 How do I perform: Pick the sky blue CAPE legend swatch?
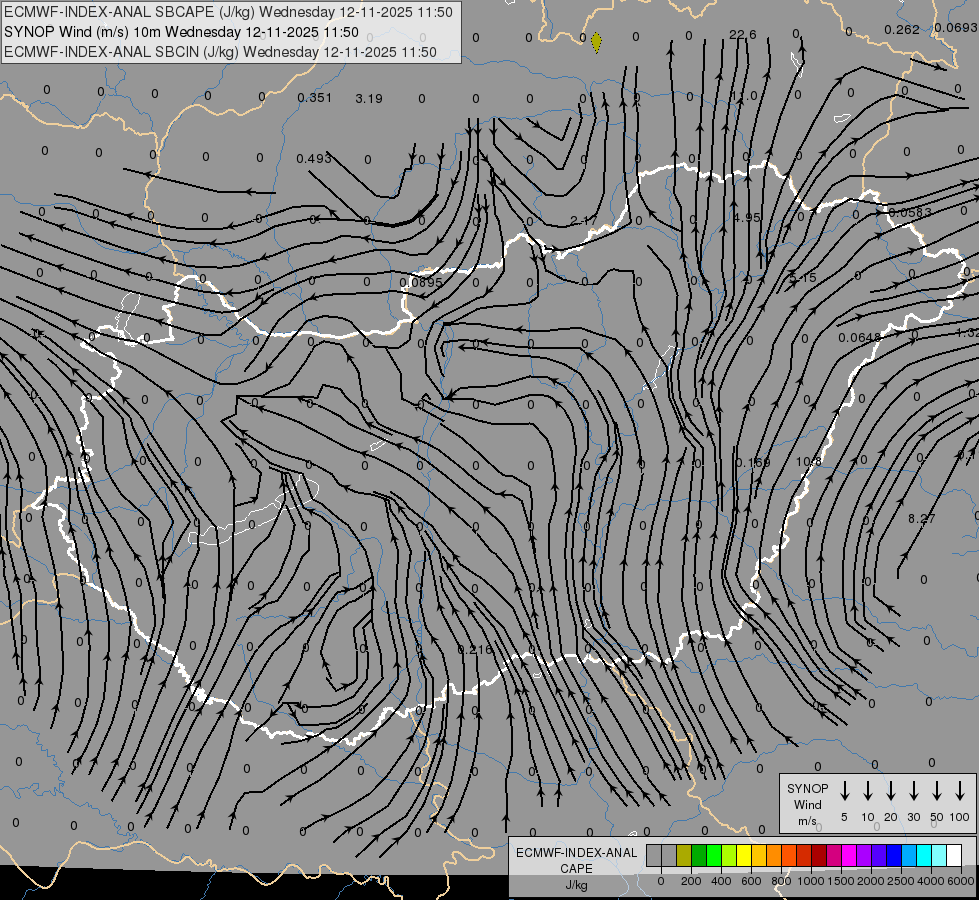click(908, 855)
